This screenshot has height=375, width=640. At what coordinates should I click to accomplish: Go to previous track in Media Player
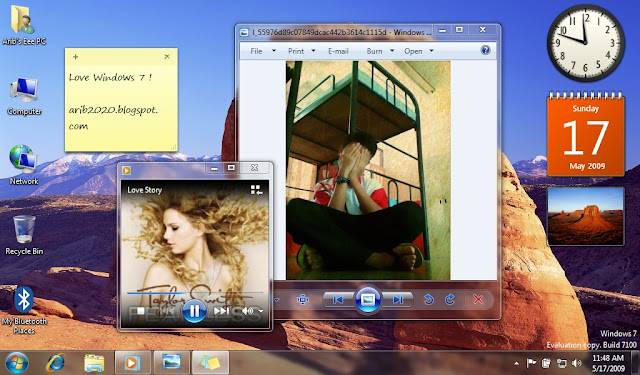(167, 311)
